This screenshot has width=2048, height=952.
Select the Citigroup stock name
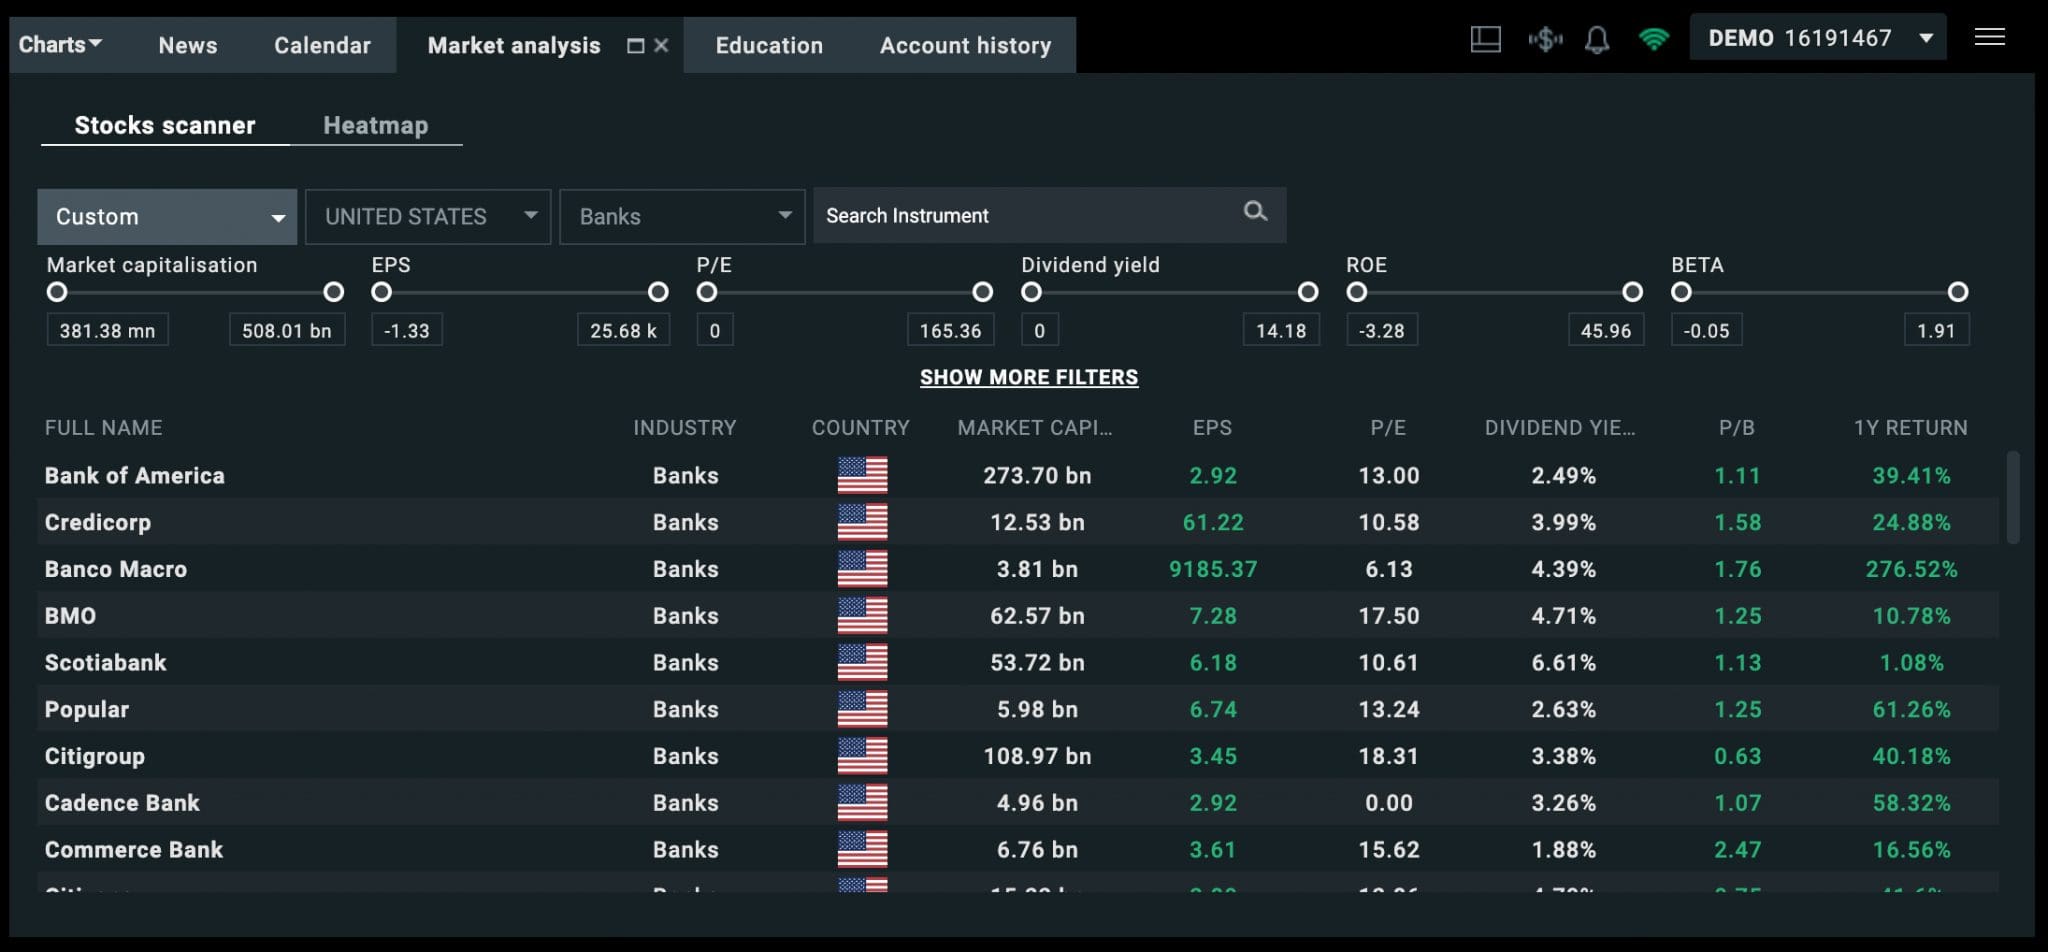(94, 757)
